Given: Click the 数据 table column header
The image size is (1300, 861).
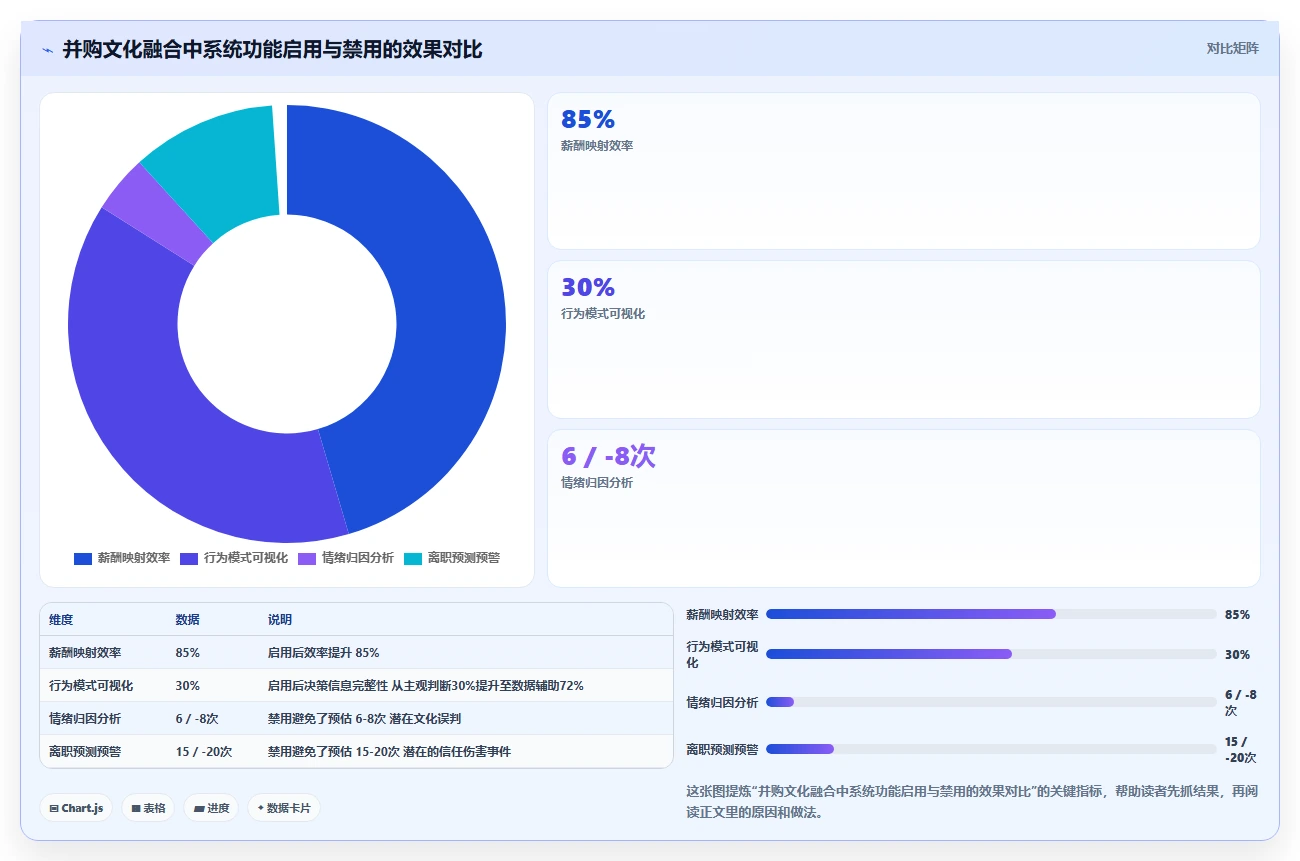Looking at the screenshot, I should [x=188, y=620].
